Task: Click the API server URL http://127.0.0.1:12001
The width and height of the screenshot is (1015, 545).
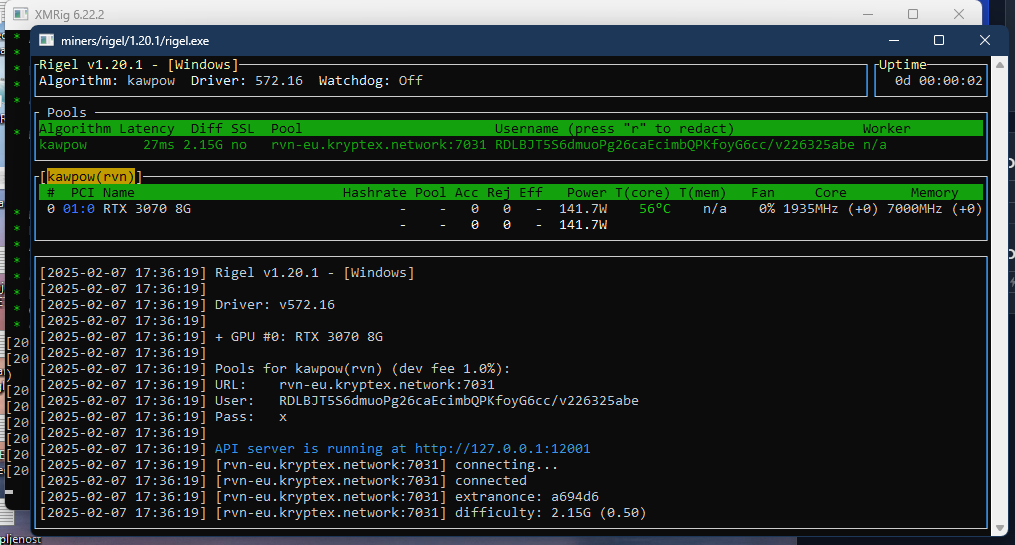Action: click(x=502, y=449)
